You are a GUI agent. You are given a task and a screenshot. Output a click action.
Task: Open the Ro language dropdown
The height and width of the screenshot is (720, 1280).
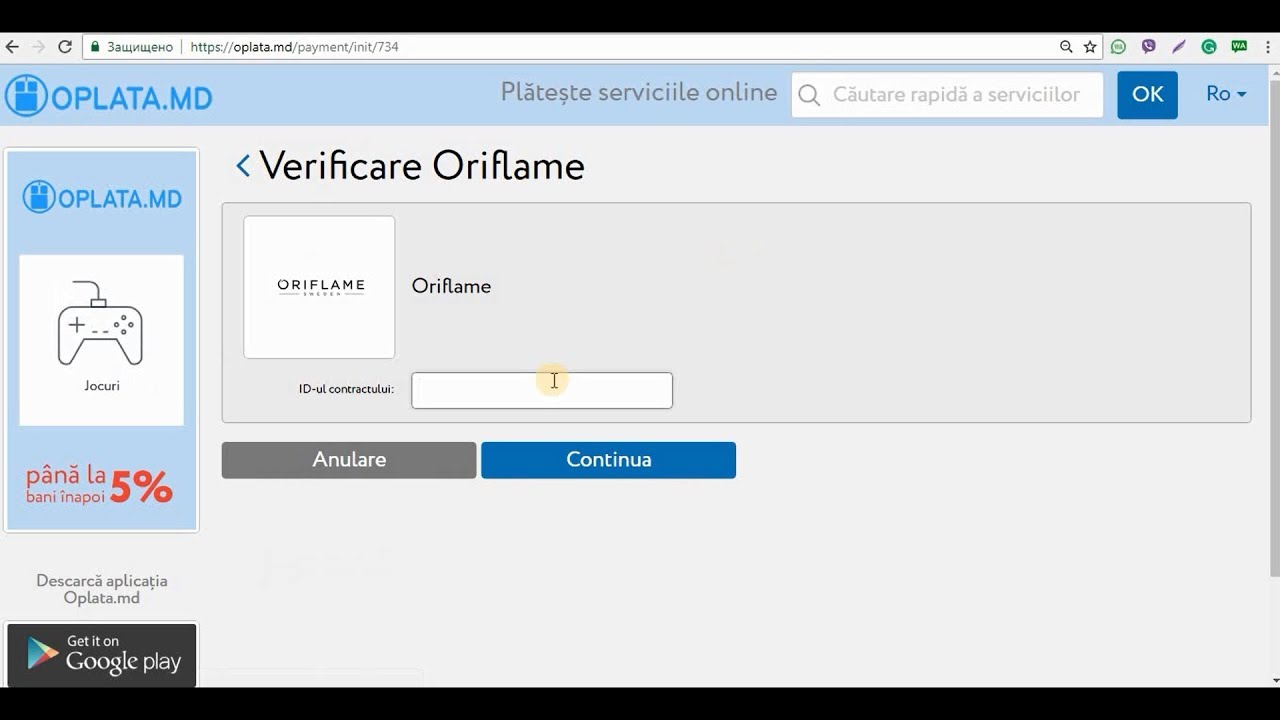pos(1226,94)
